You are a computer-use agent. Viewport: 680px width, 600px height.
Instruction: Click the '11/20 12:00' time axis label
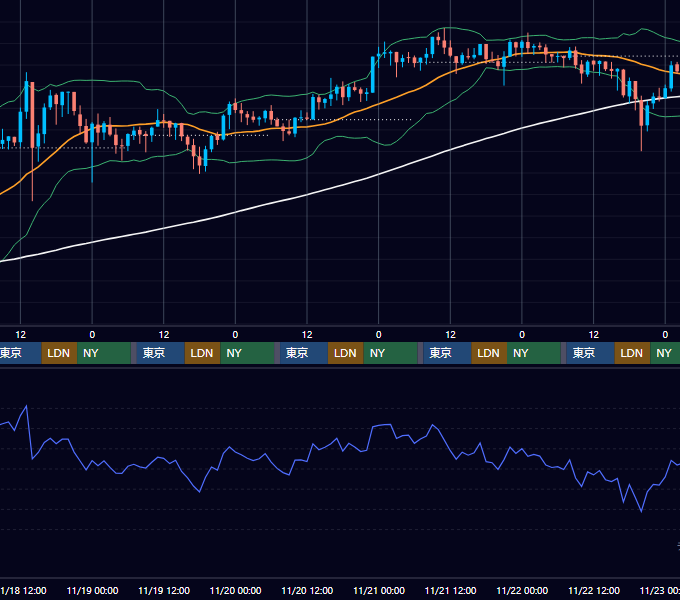click(307, 590)
